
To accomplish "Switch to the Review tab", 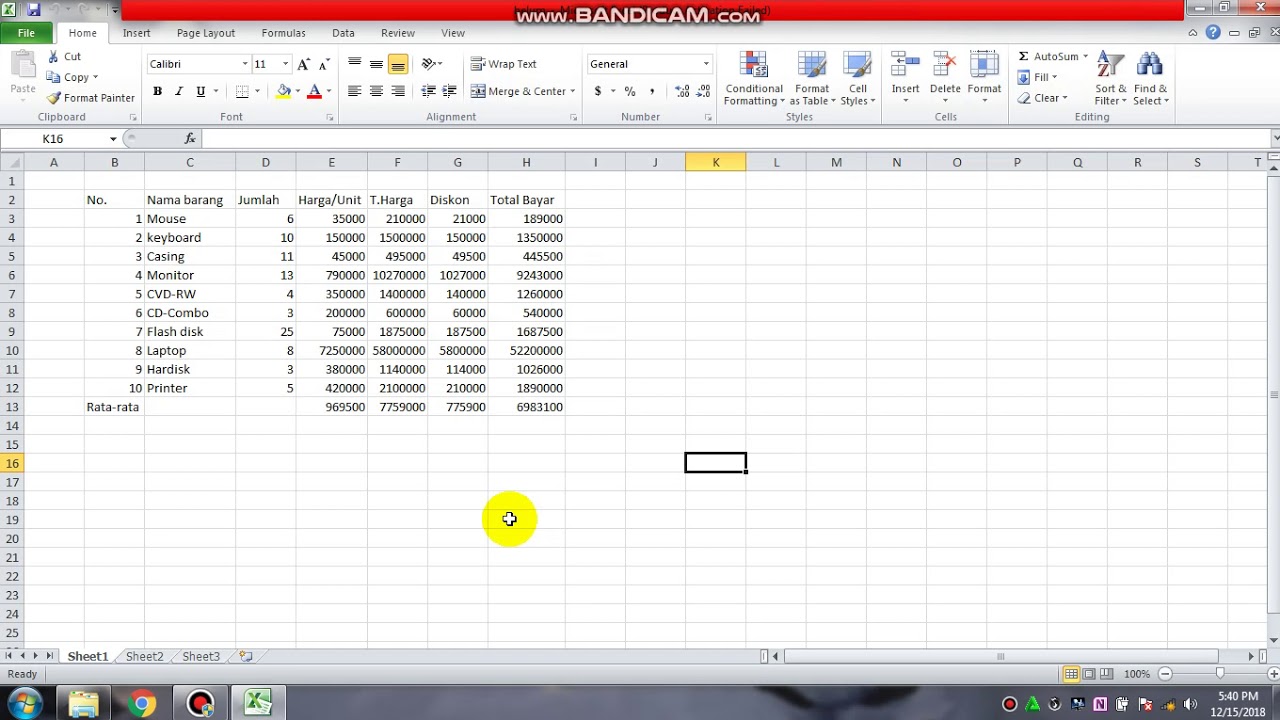I will pyautogui.click(x=398, y=33).
